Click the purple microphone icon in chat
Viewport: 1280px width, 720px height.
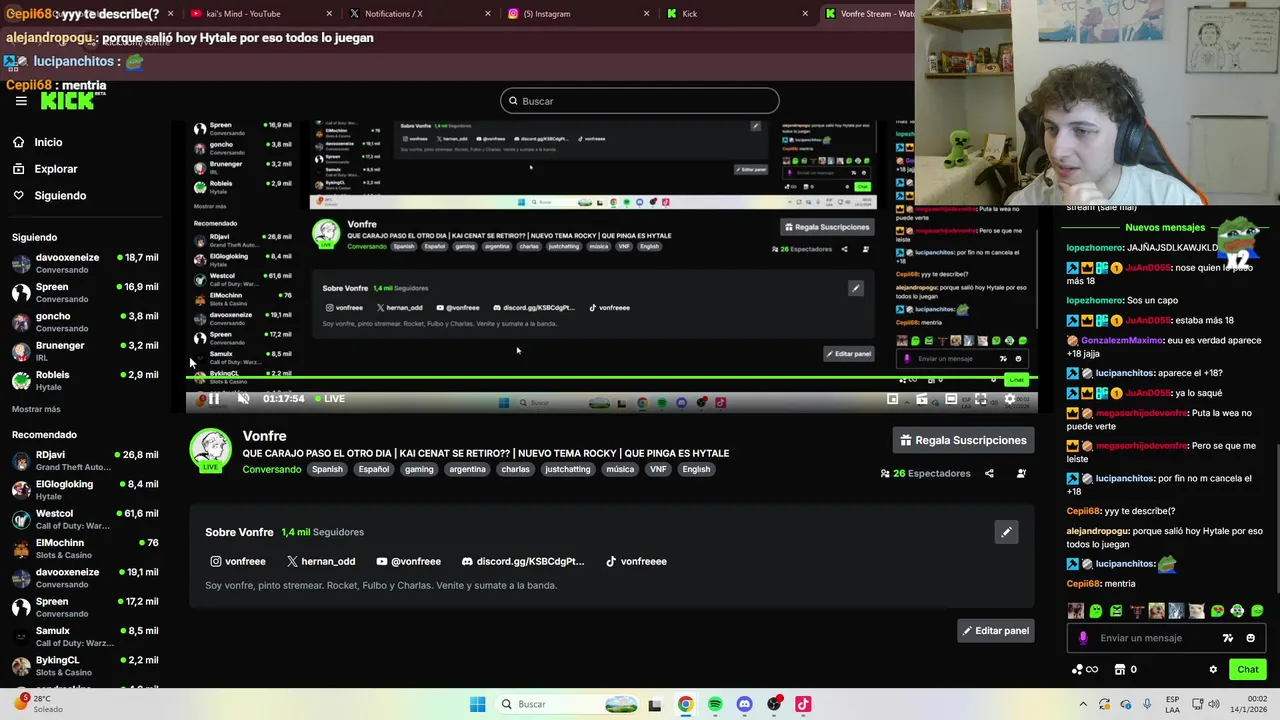click(1083, 638)
